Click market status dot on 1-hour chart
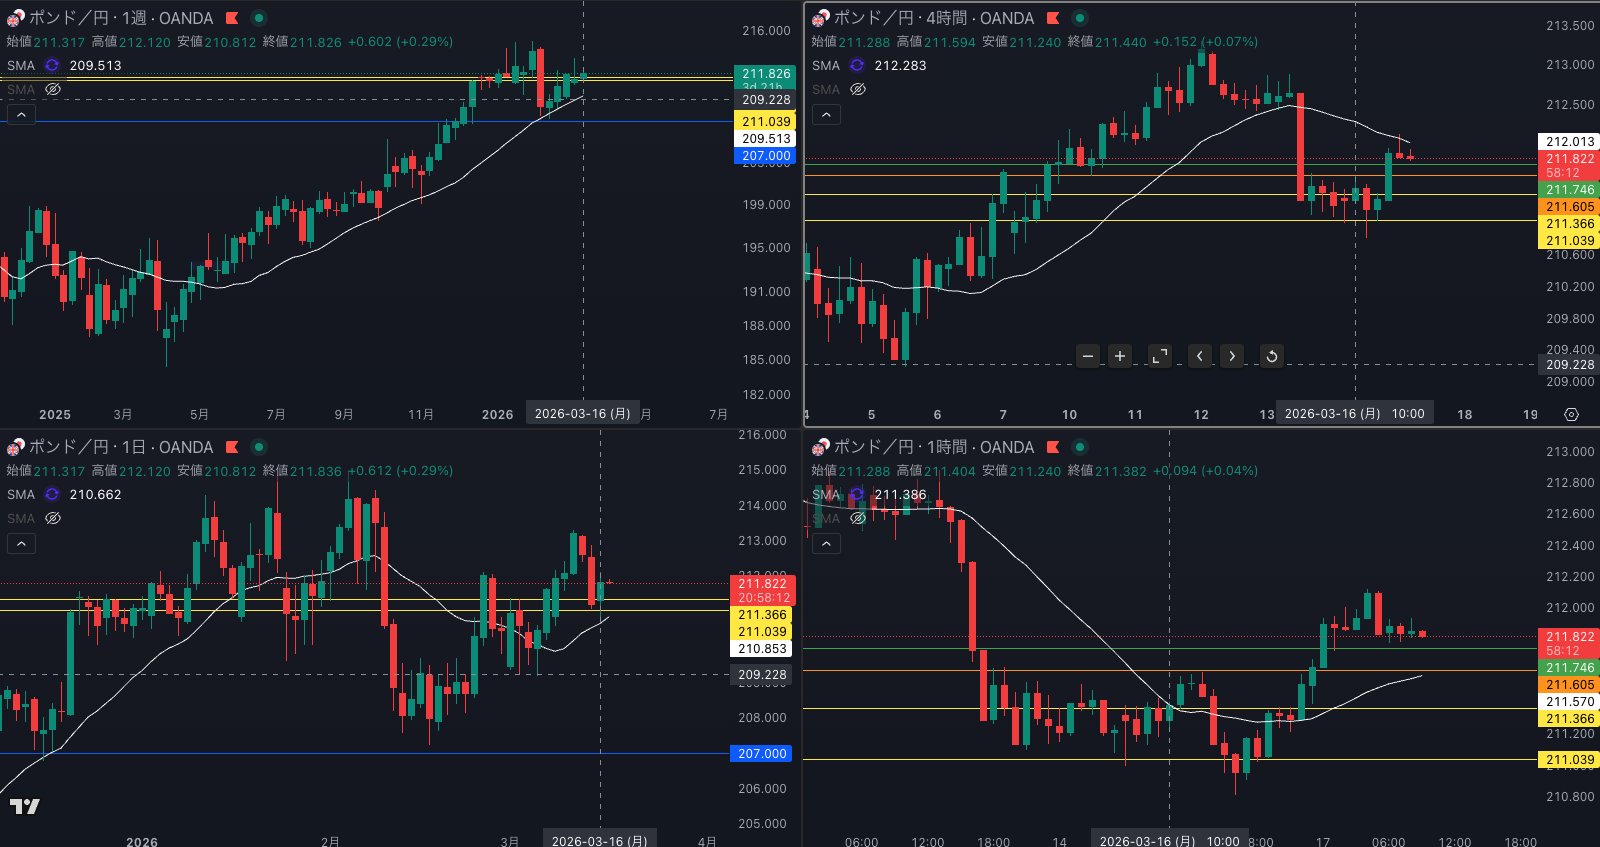The image size is (1600, 847). point(1079,447)
